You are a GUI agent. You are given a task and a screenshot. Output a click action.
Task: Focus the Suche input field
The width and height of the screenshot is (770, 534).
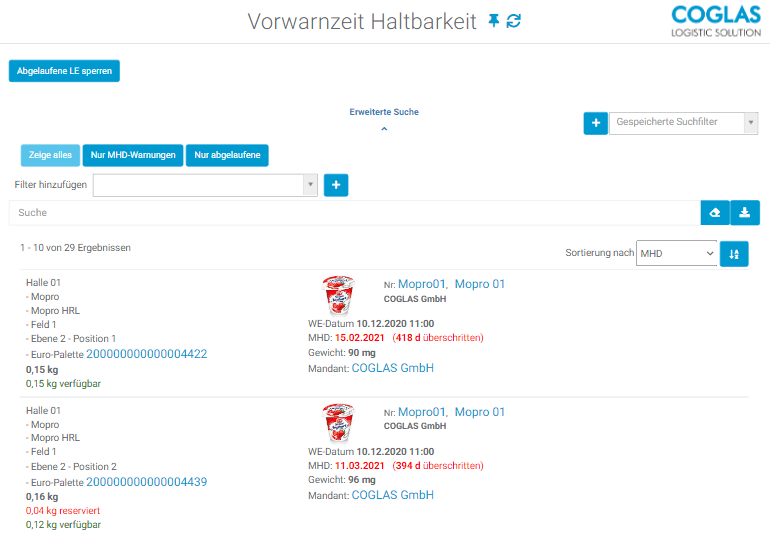click(355, 213)
